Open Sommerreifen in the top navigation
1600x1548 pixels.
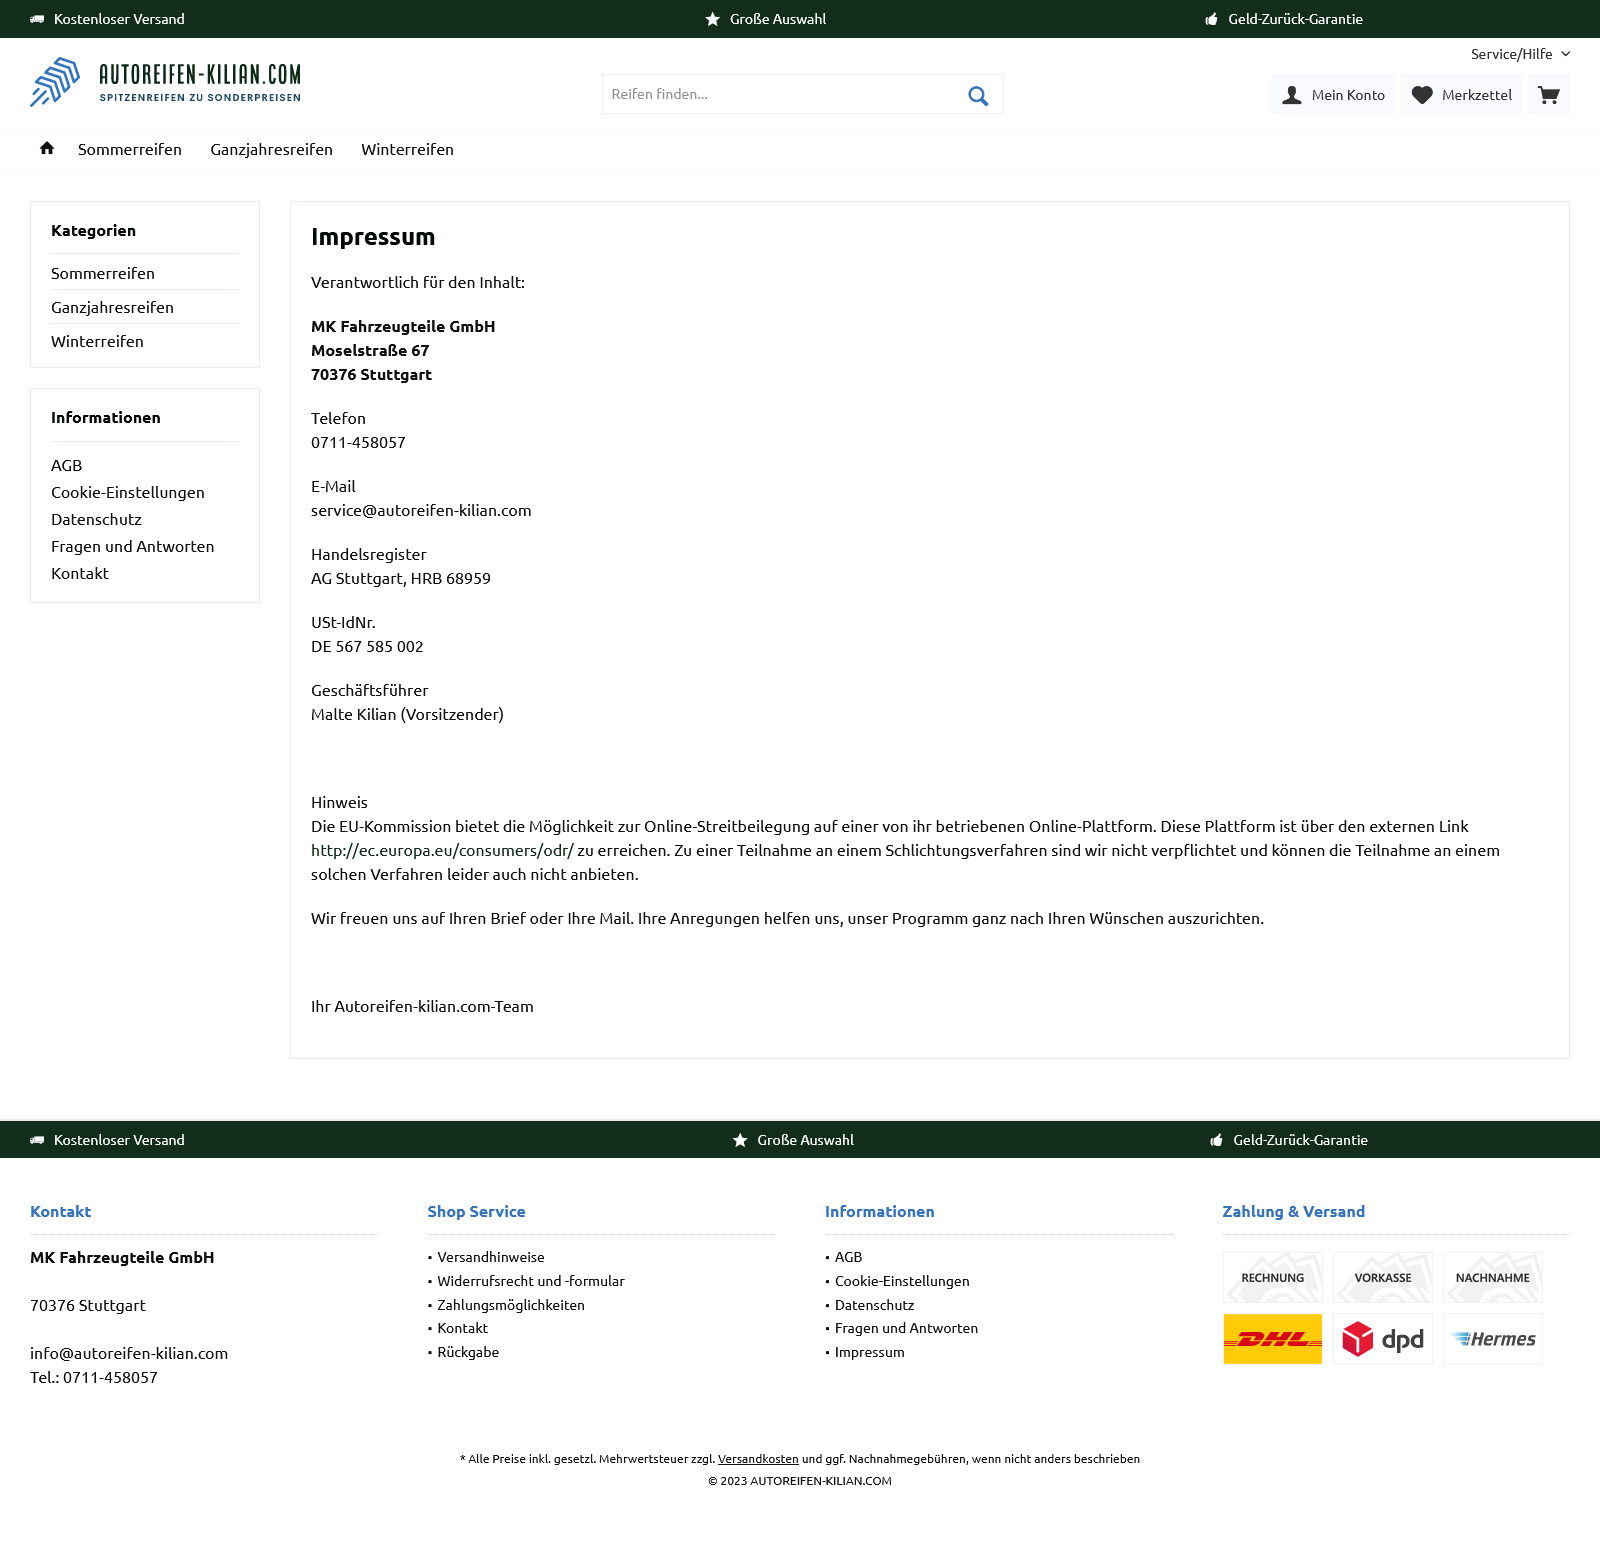(x=130, y=149)
